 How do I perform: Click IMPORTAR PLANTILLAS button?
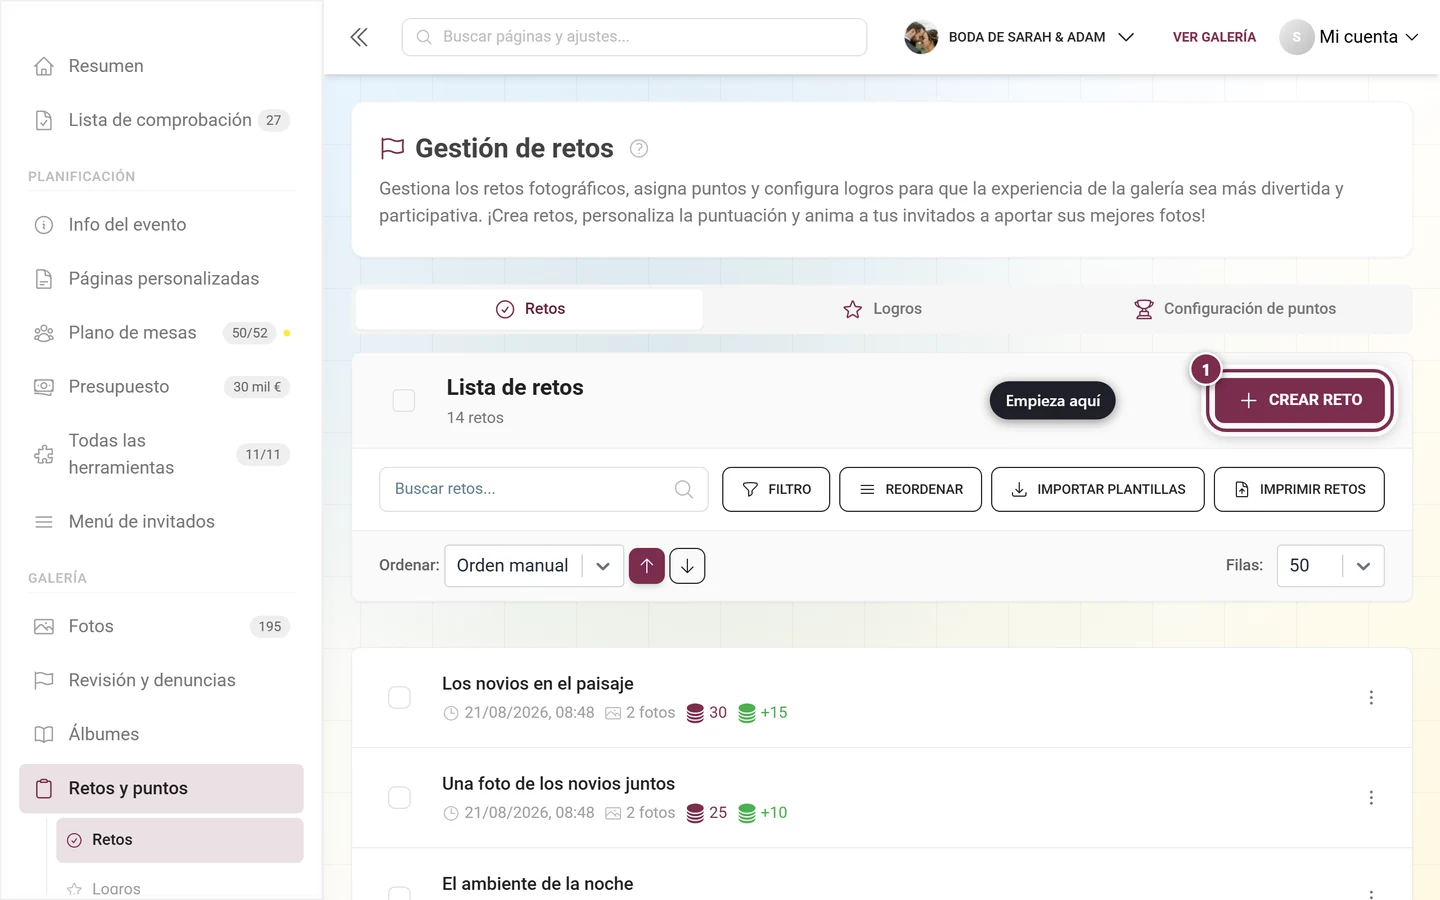[1098, 489]
